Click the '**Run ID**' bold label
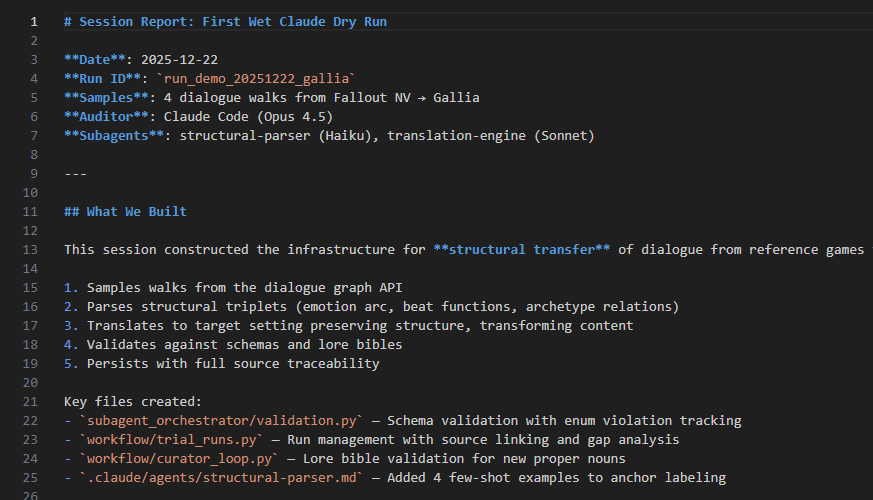The image size is (873, 500). [102, 79]
